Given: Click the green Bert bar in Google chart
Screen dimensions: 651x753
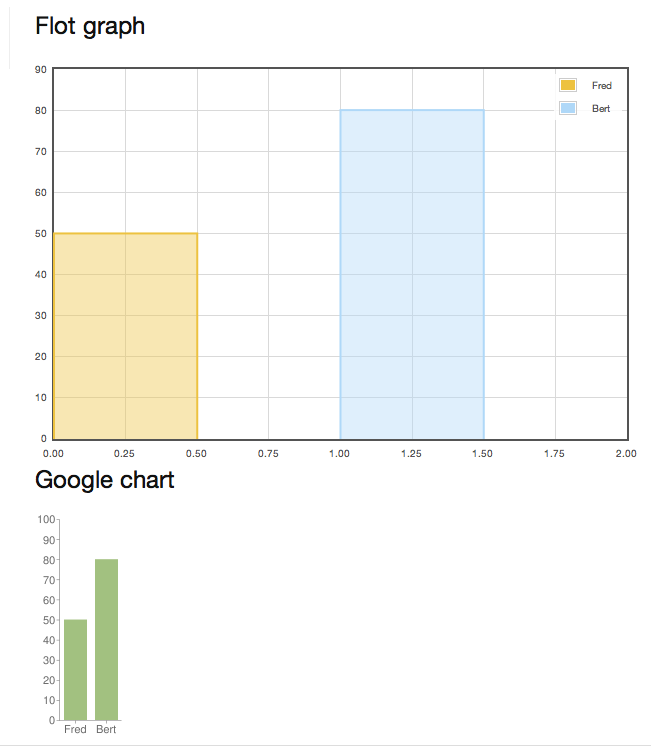Looking at the screenshot, I should pyautogui.click(x=107, y=639).
